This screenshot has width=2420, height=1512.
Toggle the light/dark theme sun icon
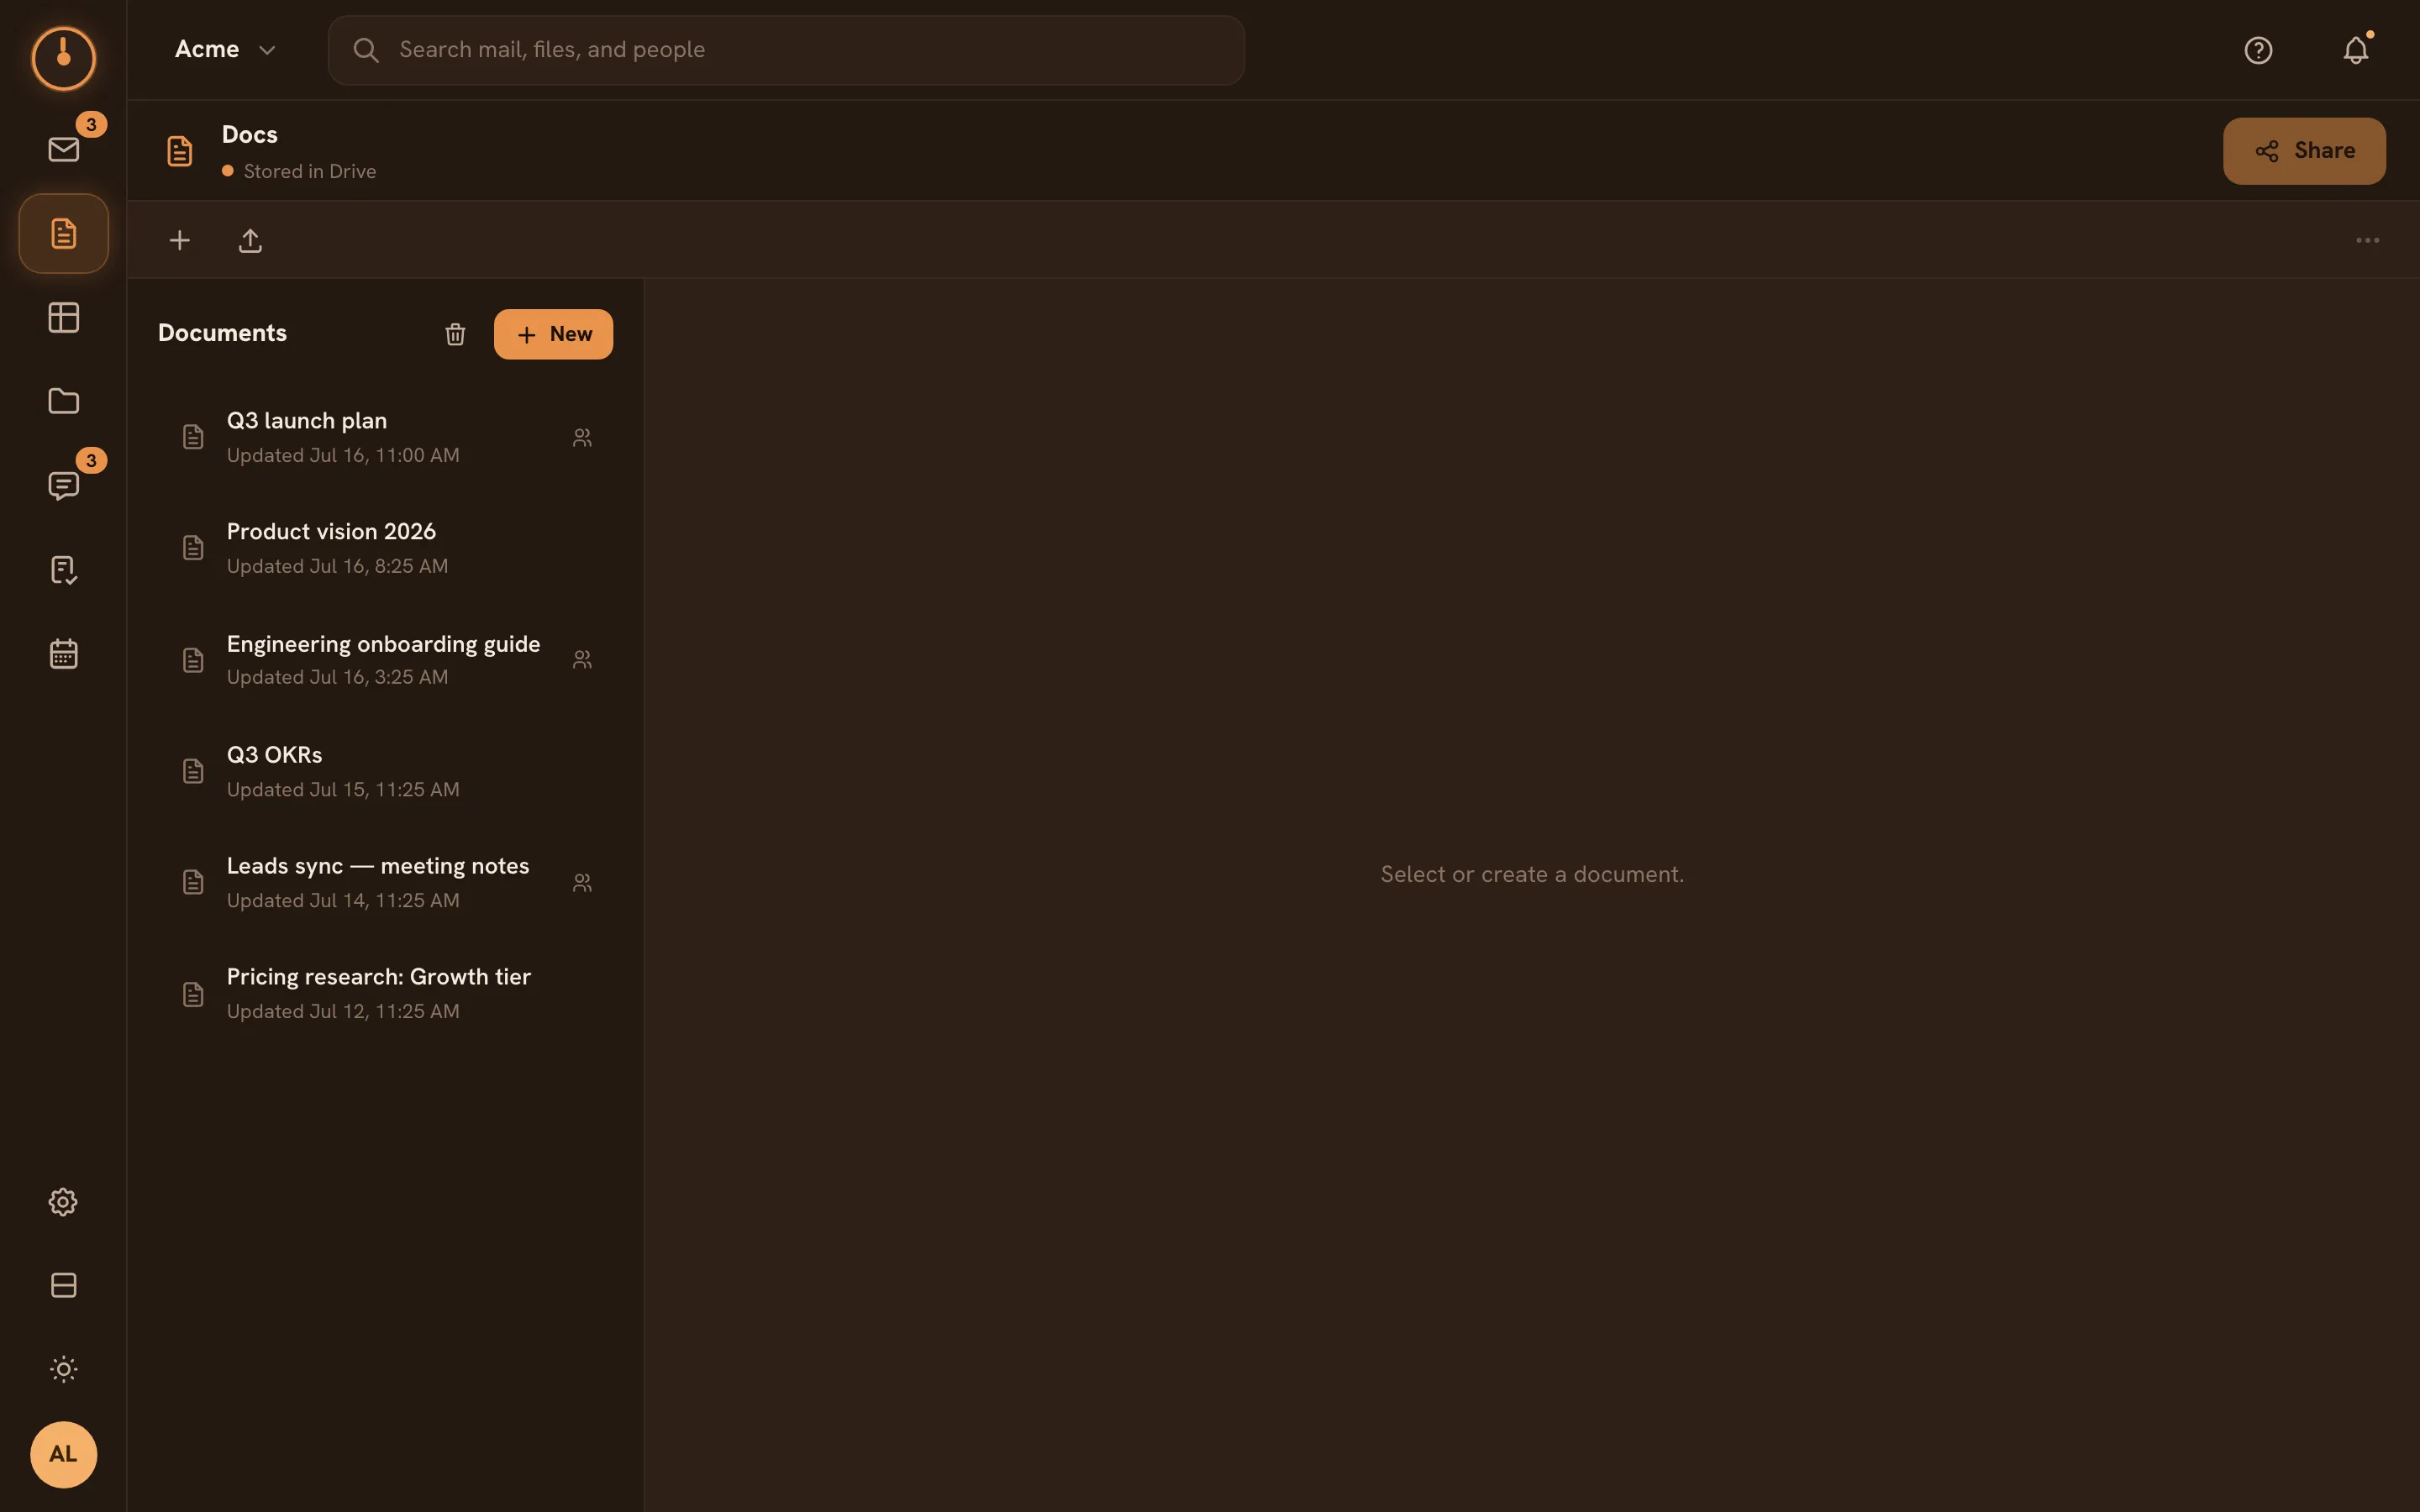63,1369
